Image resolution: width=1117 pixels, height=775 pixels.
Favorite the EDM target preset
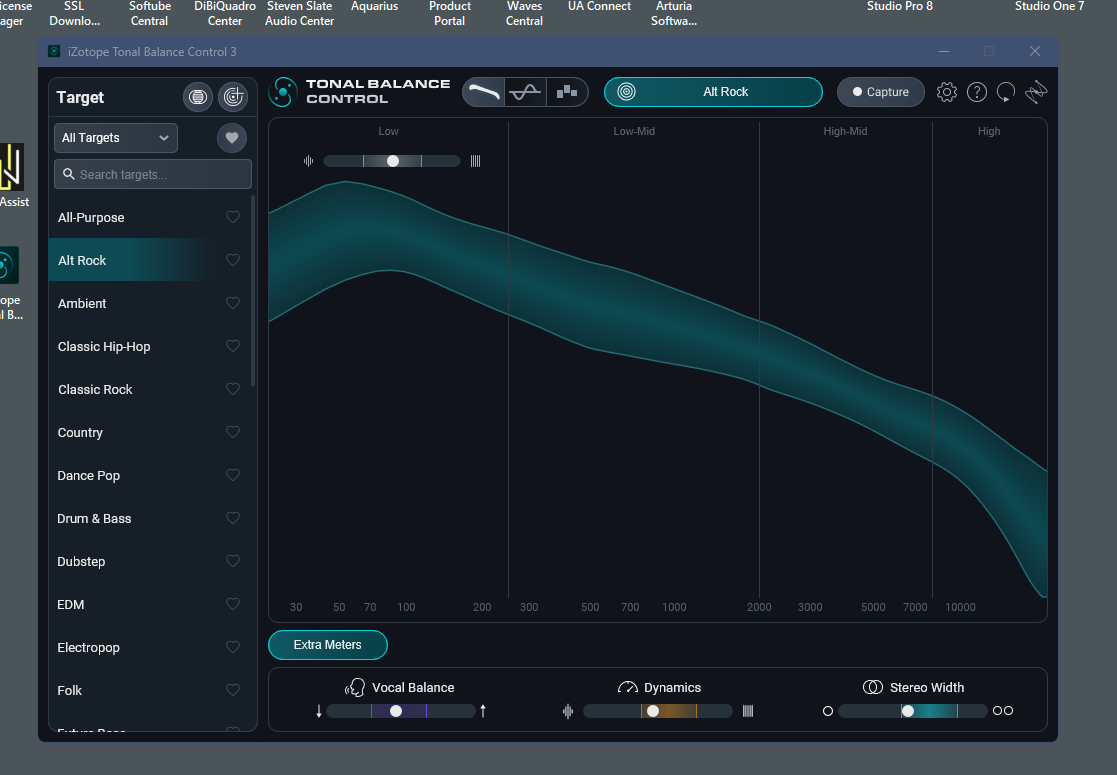click(x=232, y=604)
